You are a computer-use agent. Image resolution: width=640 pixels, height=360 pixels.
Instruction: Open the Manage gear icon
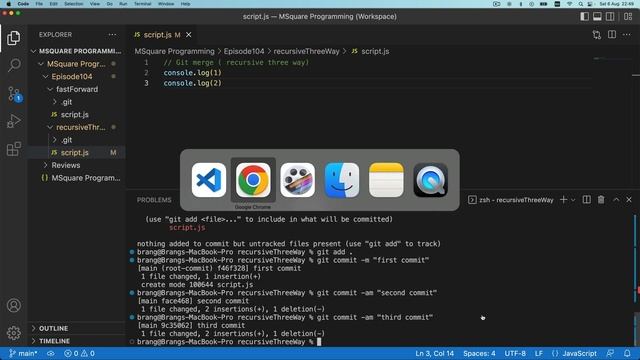tap(14, 333)
